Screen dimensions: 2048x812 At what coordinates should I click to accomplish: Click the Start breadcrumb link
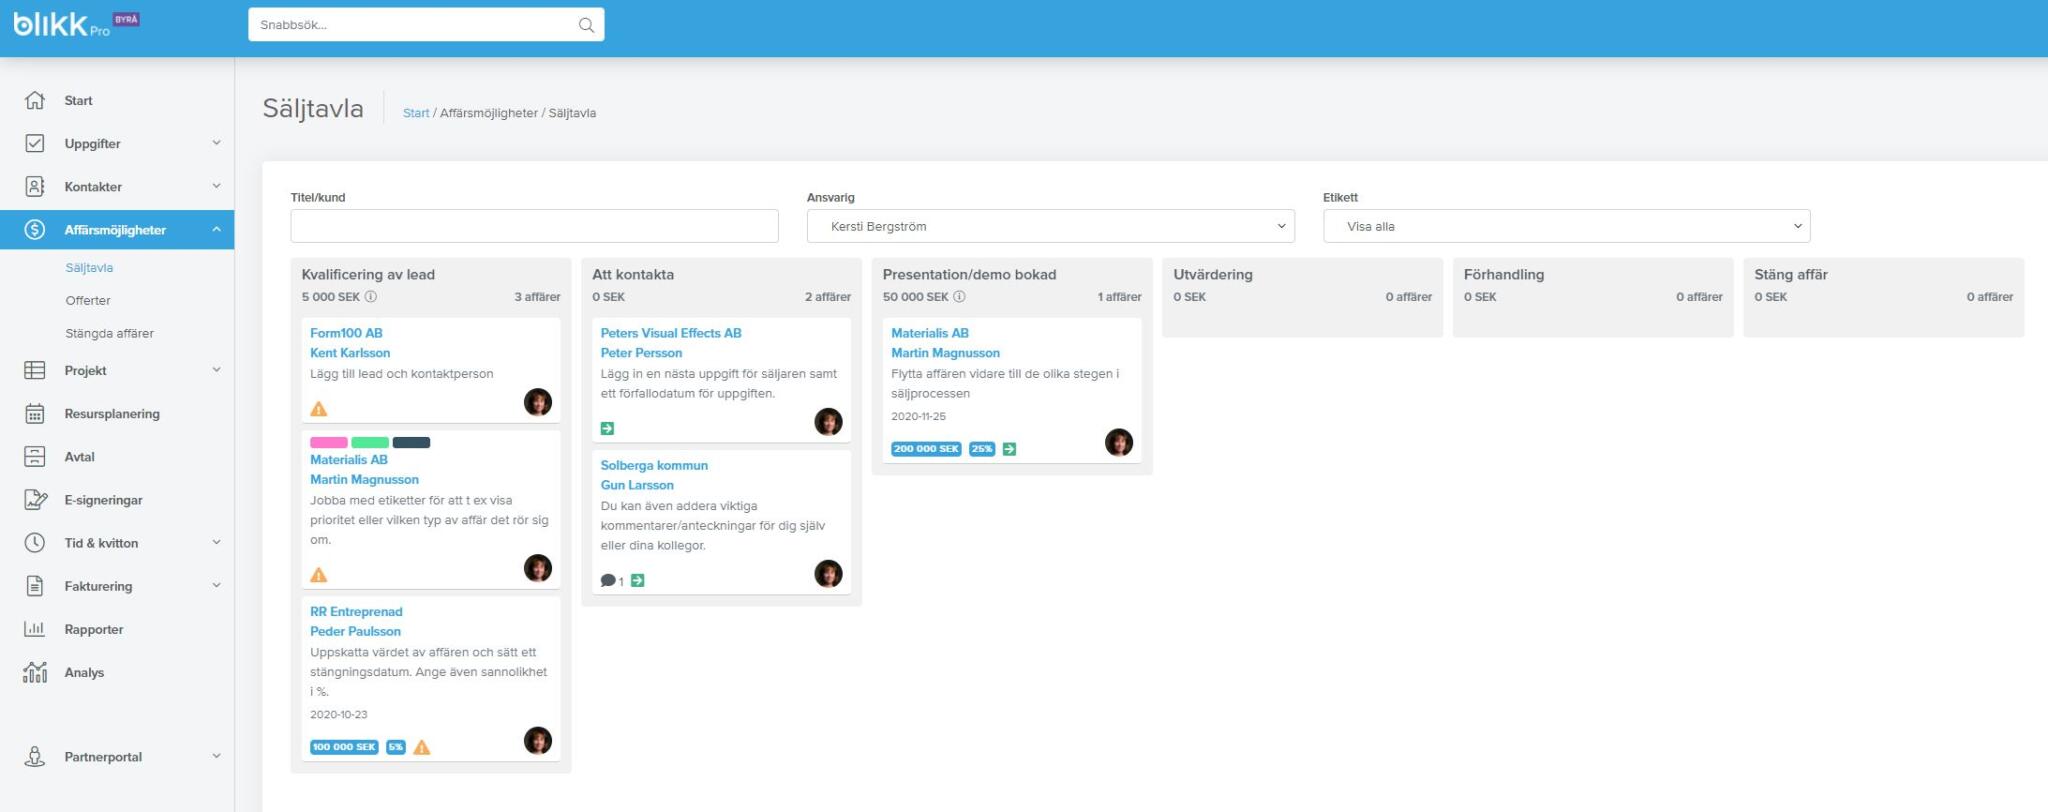point(416,113)
